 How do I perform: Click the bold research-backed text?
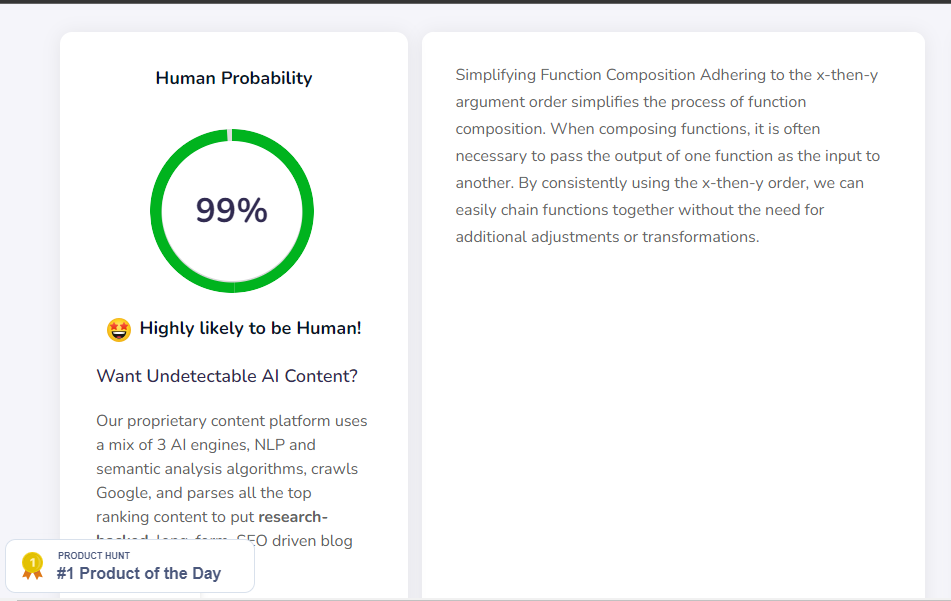click(x=293, y=517)
